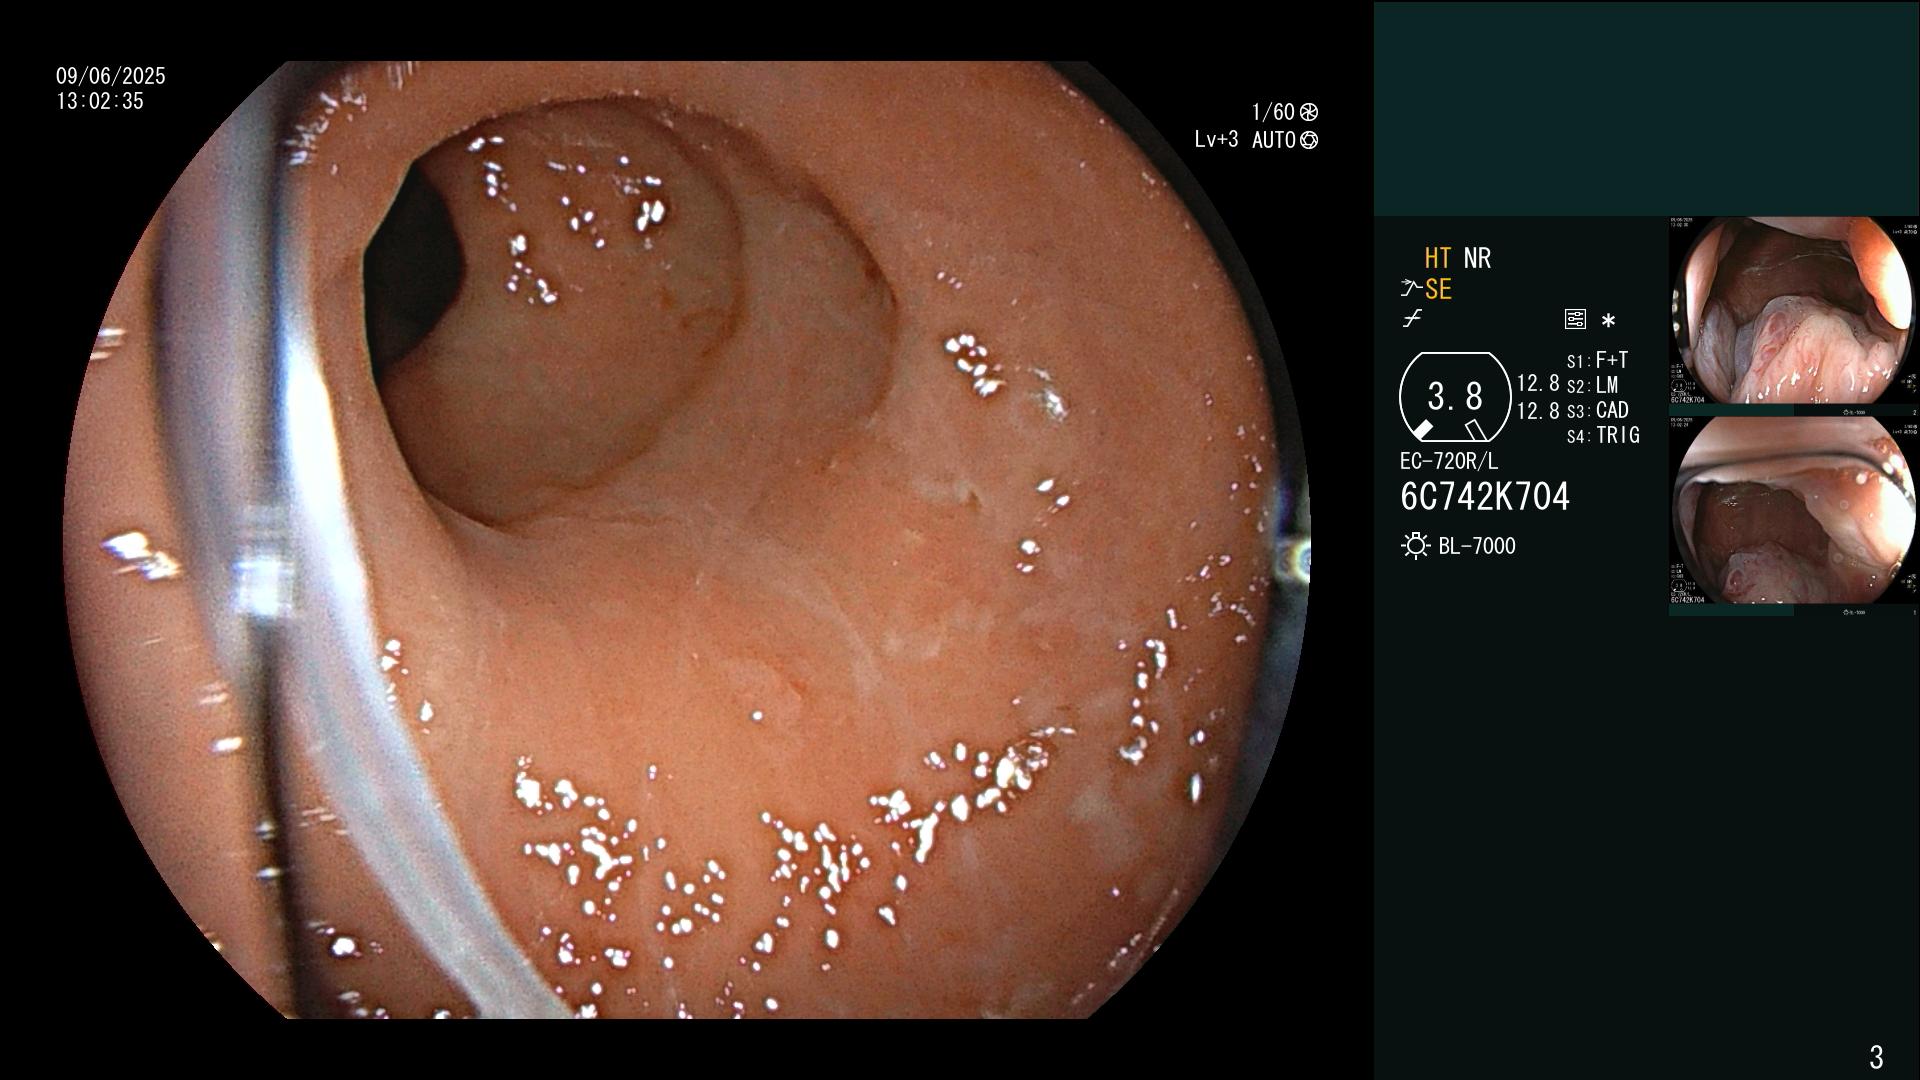This screenshot has height=1080, width=1920.
Task: Click the NR noise reduction label
Action: tap(1477, 258)
